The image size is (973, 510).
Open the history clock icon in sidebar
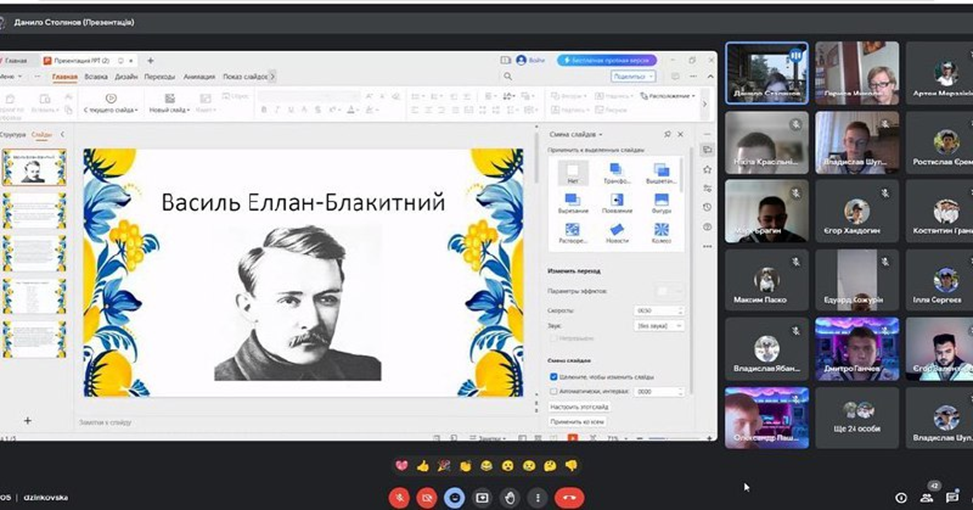coord(707,207)
